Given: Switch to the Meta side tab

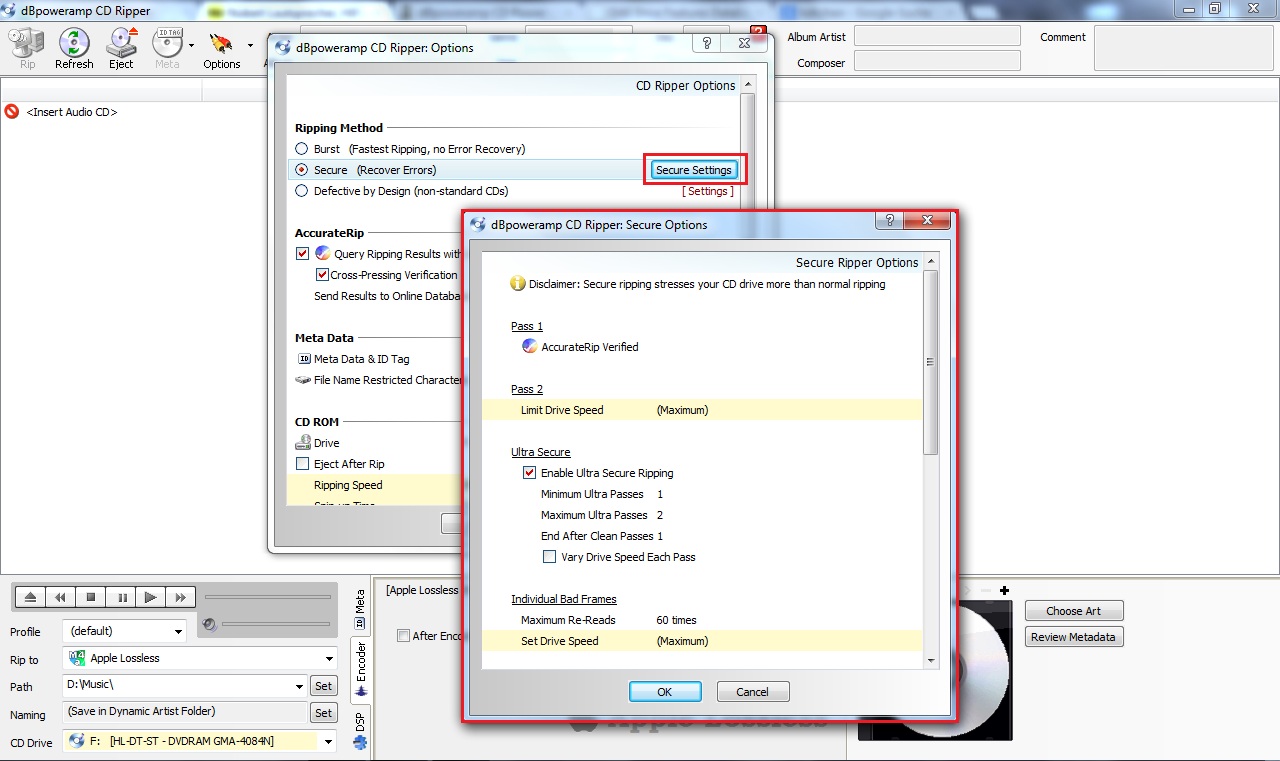Looking at the screenshot, I should [x=360, y=609].
